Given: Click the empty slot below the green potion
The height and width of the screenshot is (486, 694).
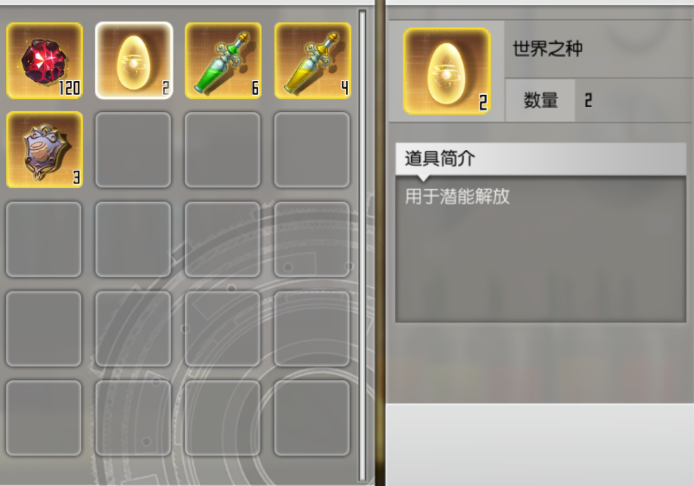Looking at the screenshot, I should point(223,150).
